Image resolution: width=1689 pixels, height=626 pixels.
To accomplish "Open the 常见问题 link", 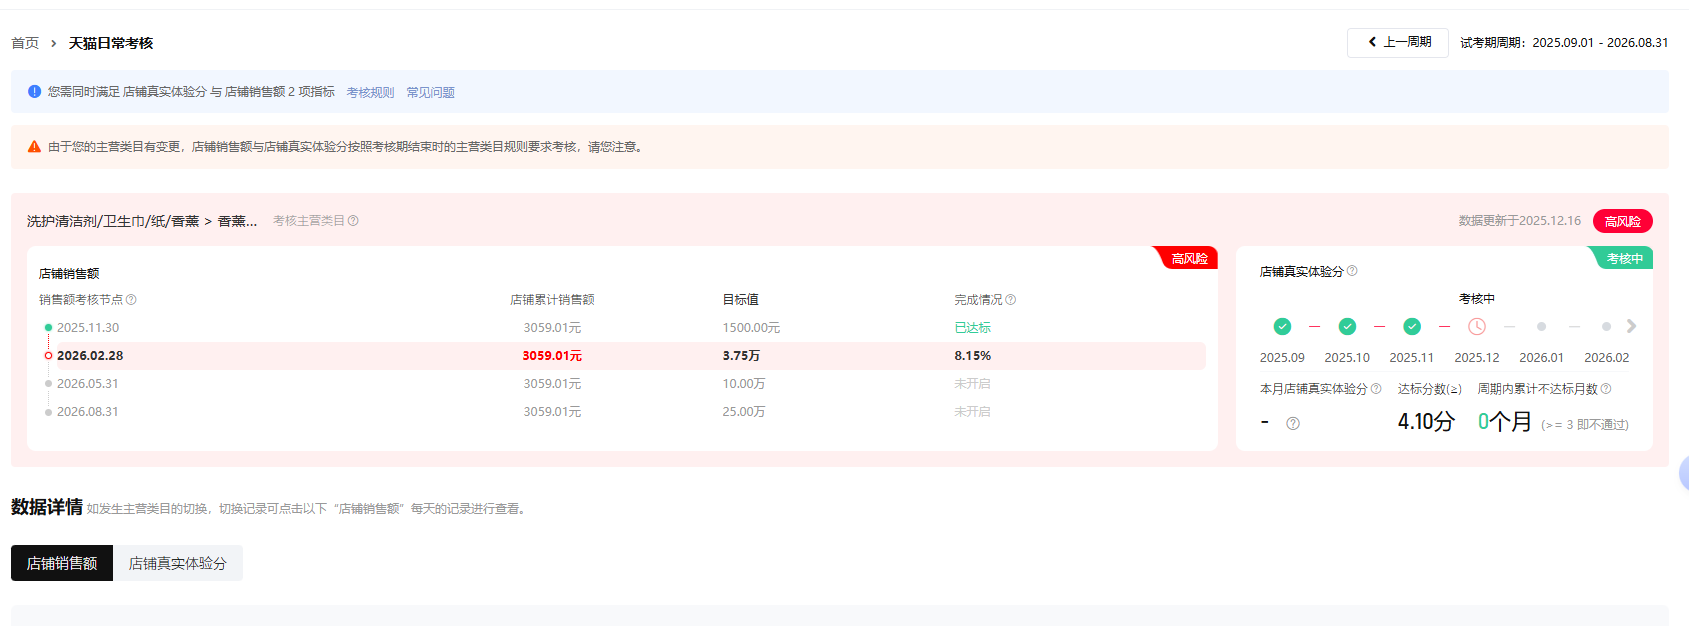I will click(x=430, y=92).
